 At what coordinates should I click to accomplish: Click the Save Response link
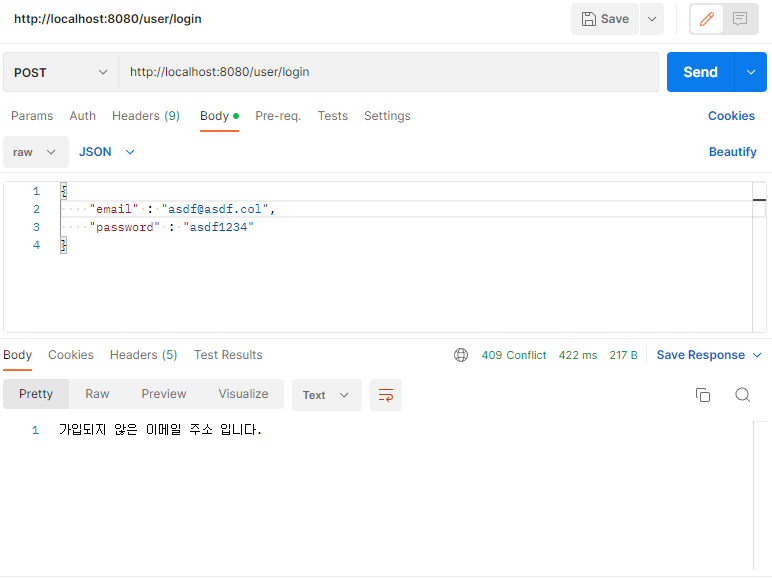tap(700, 355)
